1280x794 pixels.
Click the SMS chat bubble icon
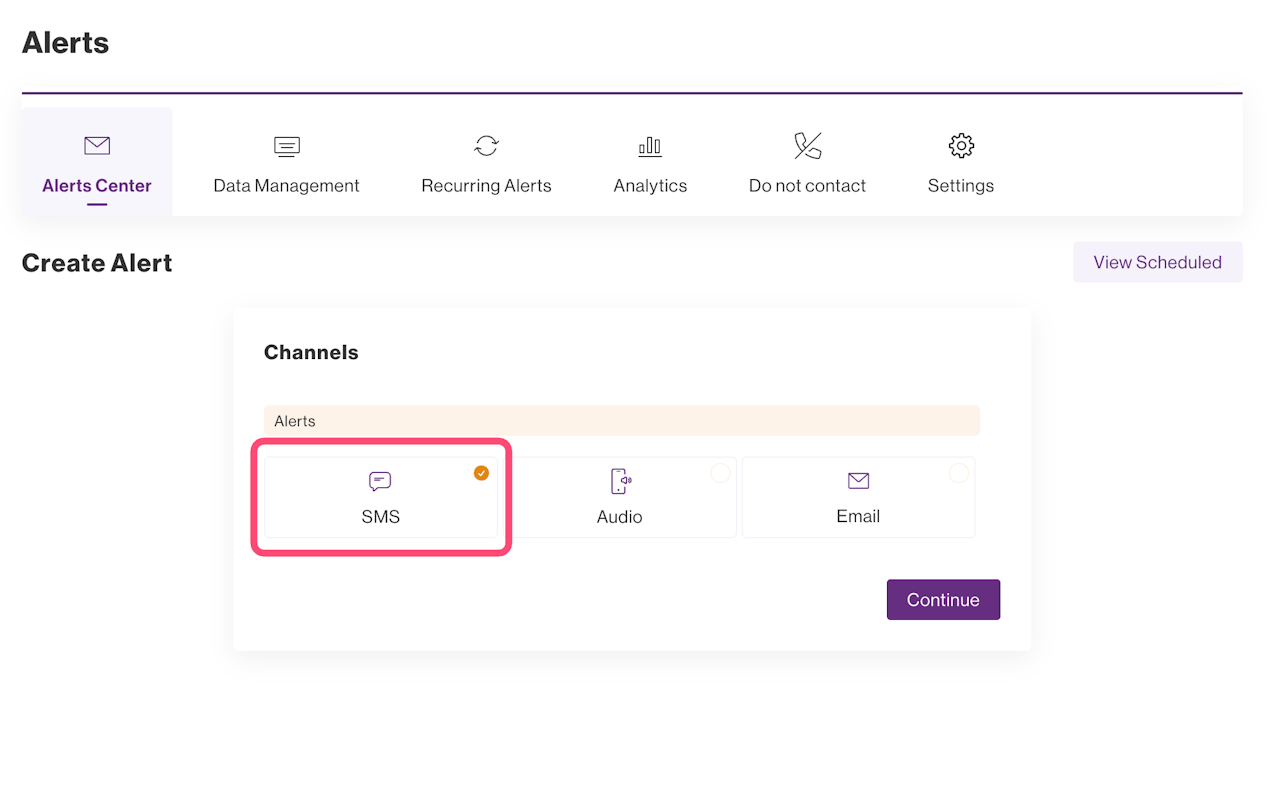(380, 482)
